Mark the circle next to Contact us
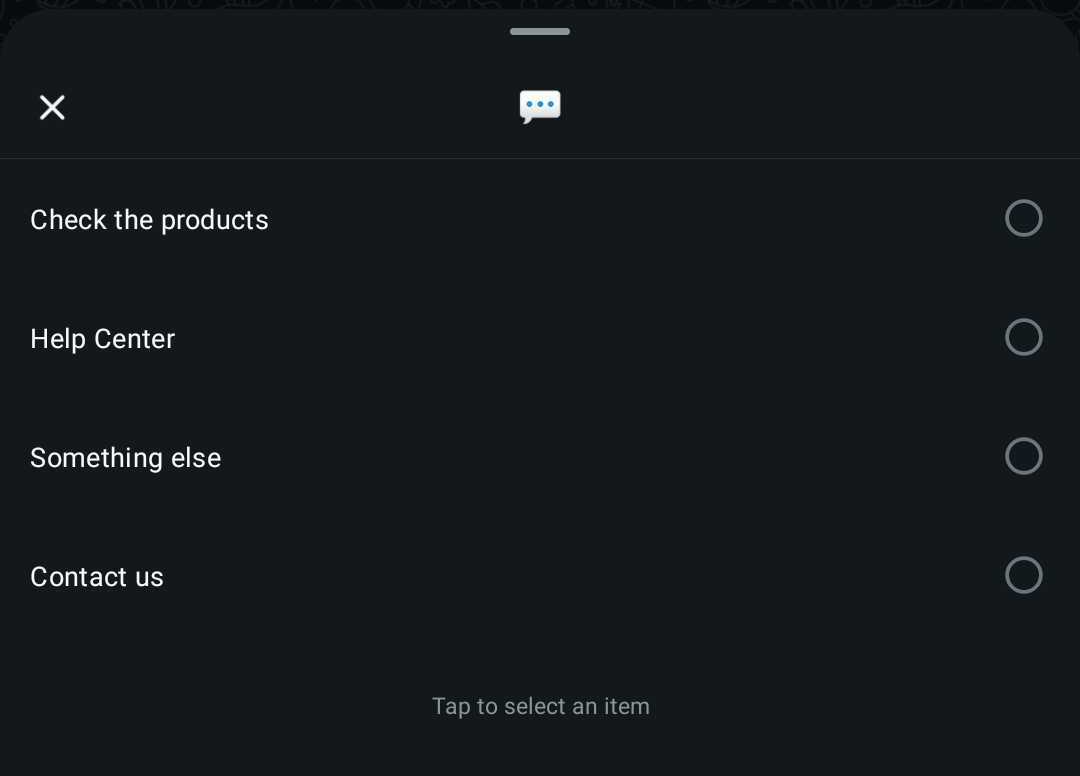Image resolution: width=1080 pixels, height=776 pixels. point(1023,575)
